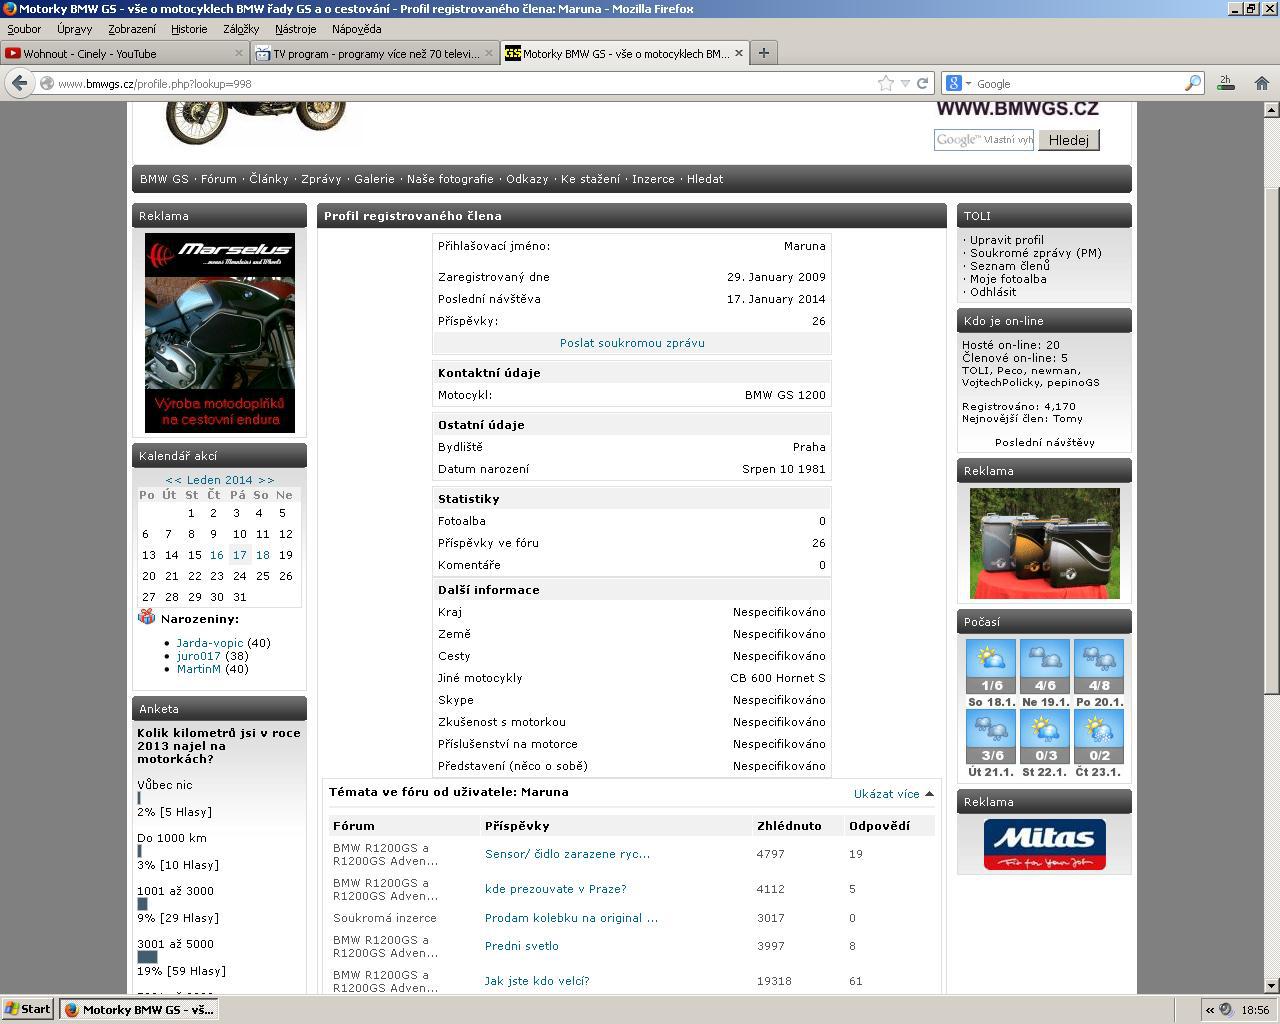Switch to Wohnout - Cinely YouTube tab
This screenshot has width=1280, height=1024.
pyautogui.click(x=125, y=53)
